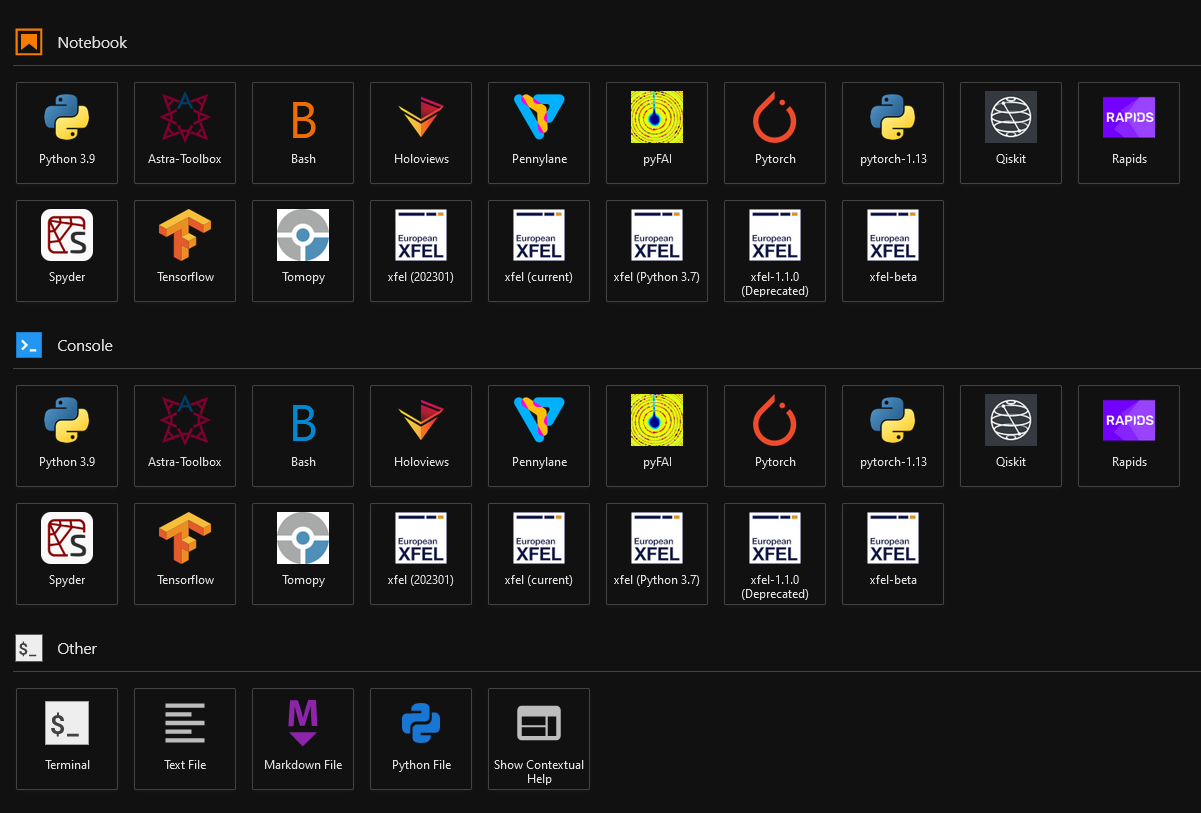
Task: Start Tensorflow console
Action: pos(185,553)
